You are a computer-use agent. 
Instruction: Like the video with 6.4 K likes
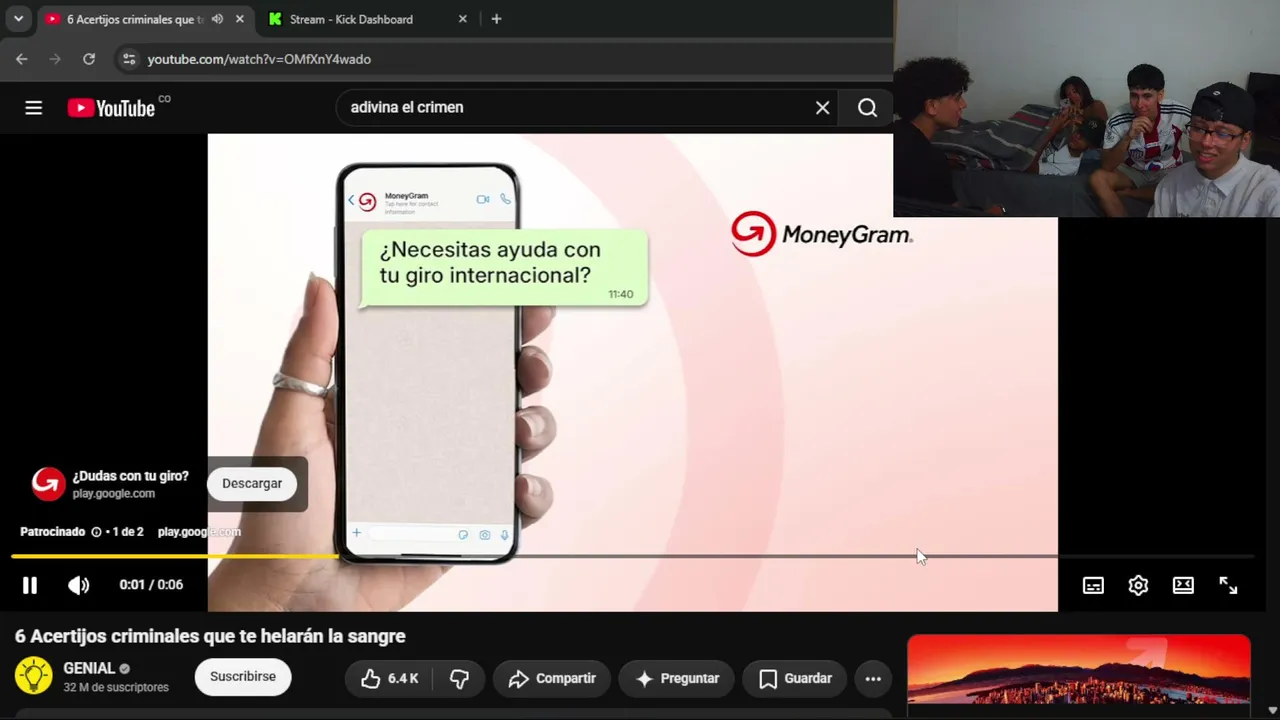point(389,679)
